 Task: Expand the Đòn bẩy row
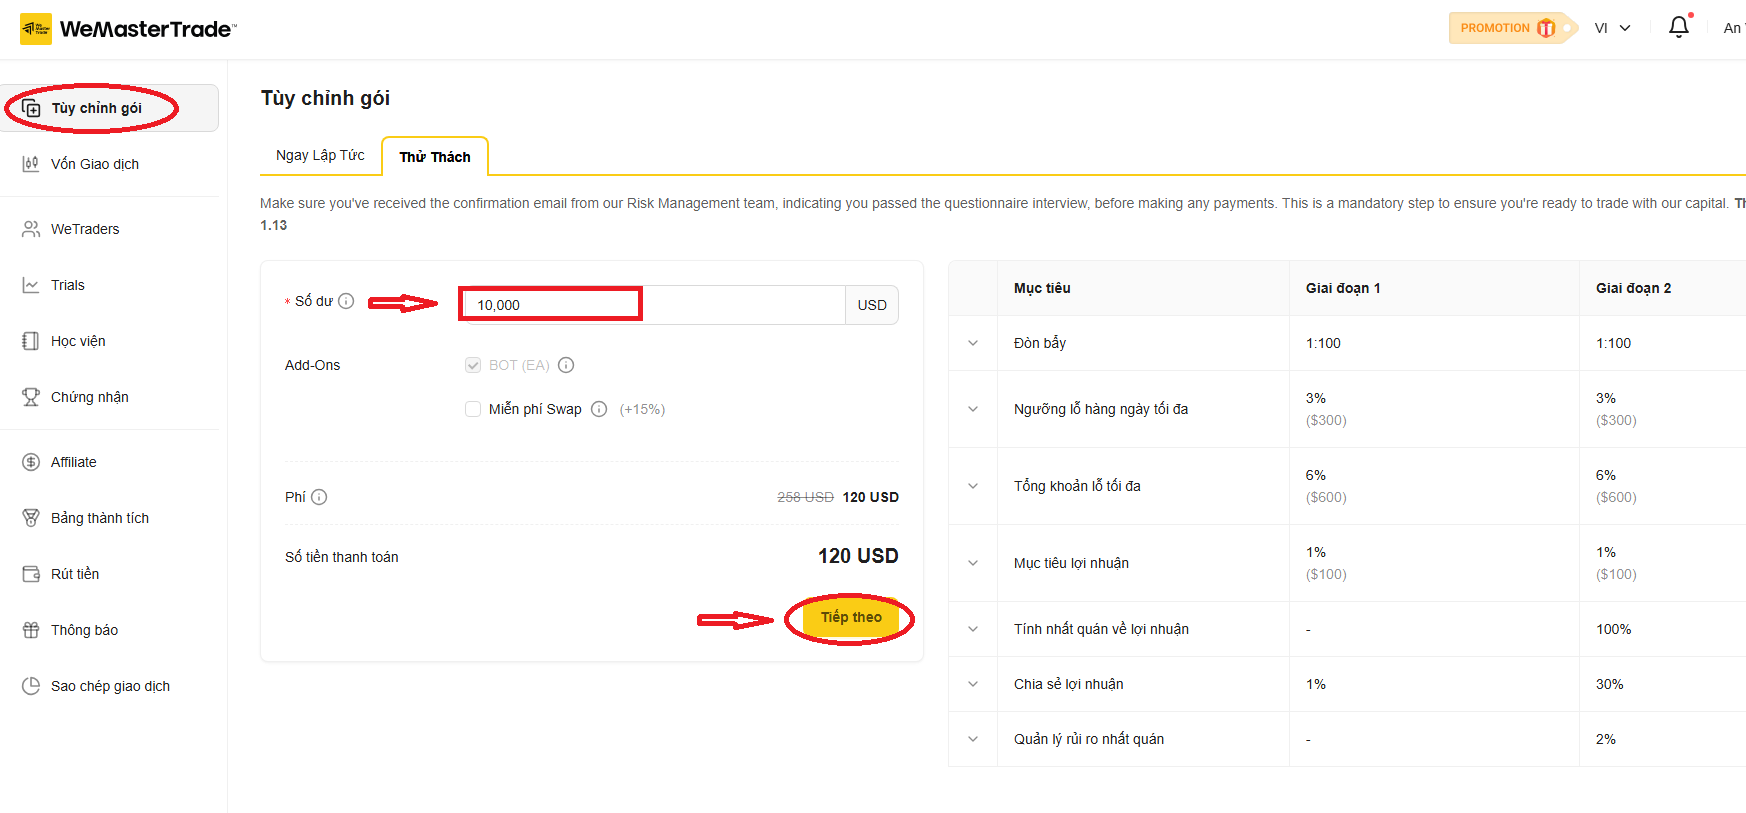[x=973, y=343]
